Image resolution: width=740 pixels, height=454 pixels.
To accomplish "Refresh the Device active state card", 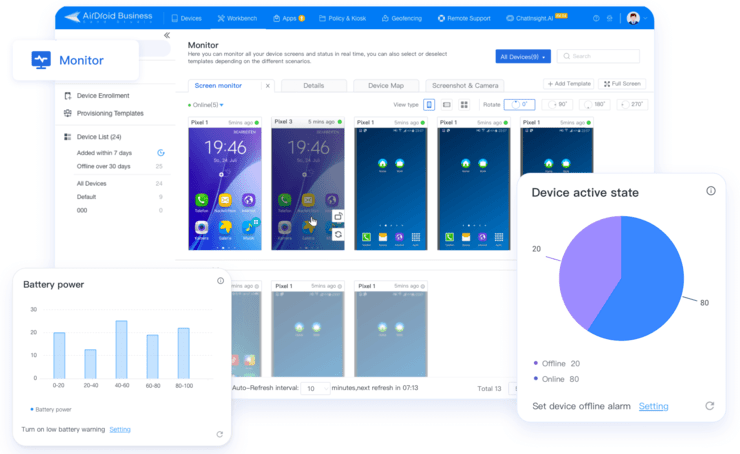I will (710, 406).
